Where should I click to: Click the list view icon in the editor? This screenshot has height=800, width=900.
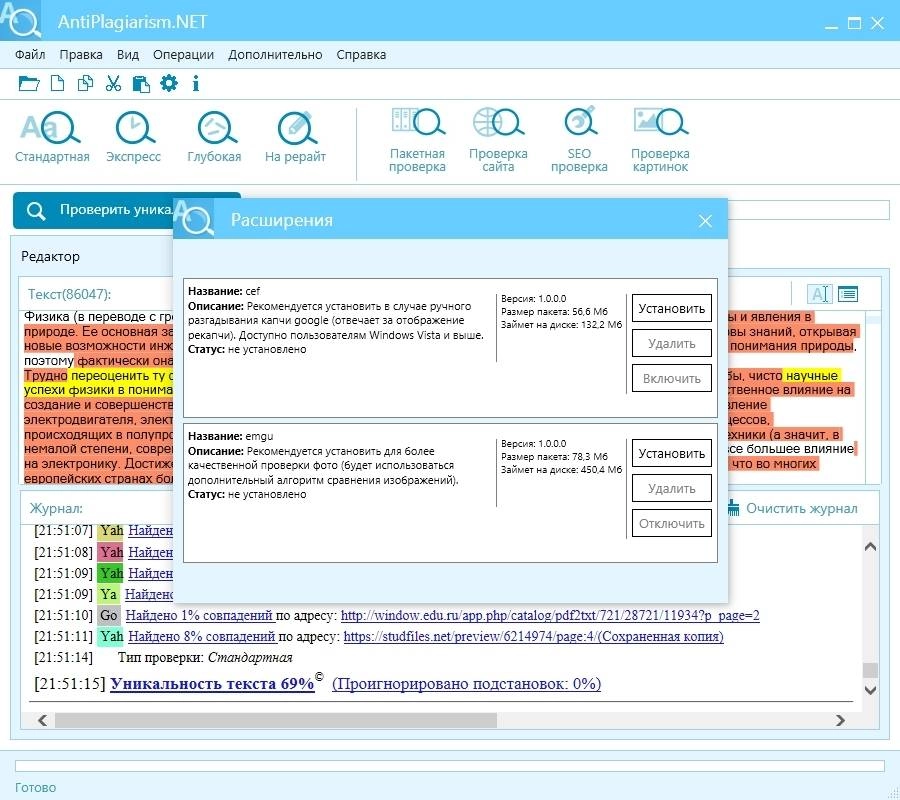(x=848, y=294)
